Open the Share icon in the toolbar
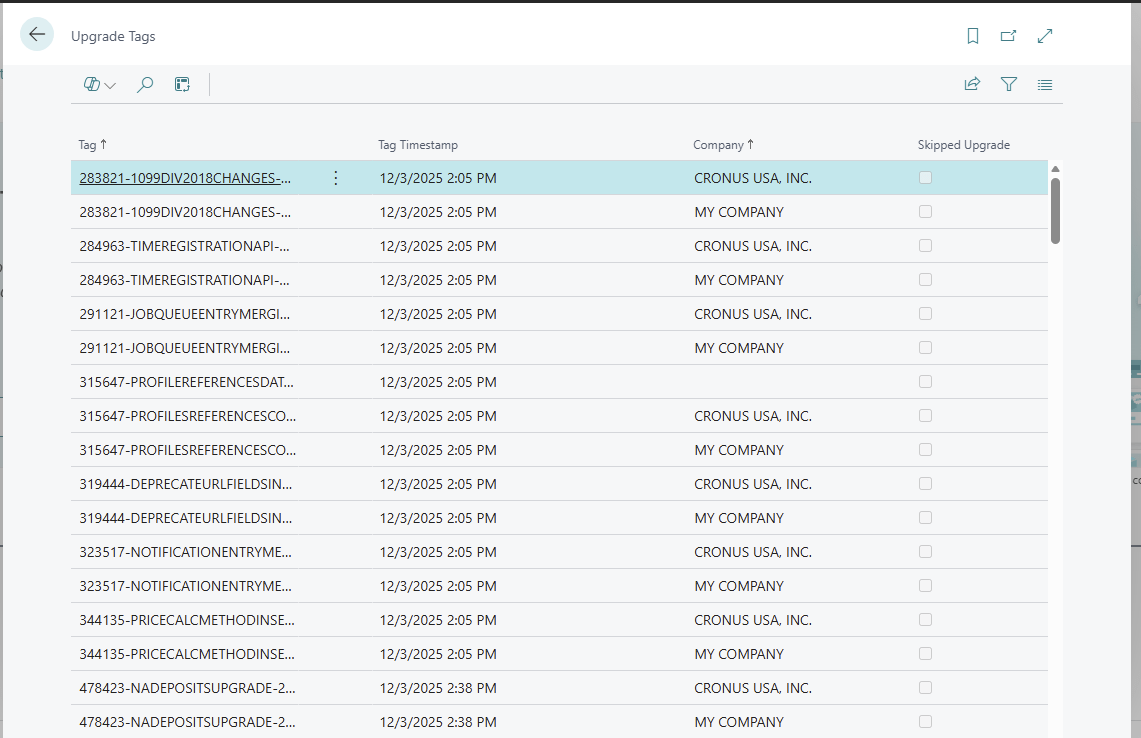Viewport: 1141px width, 738px height. click(972, 85)
